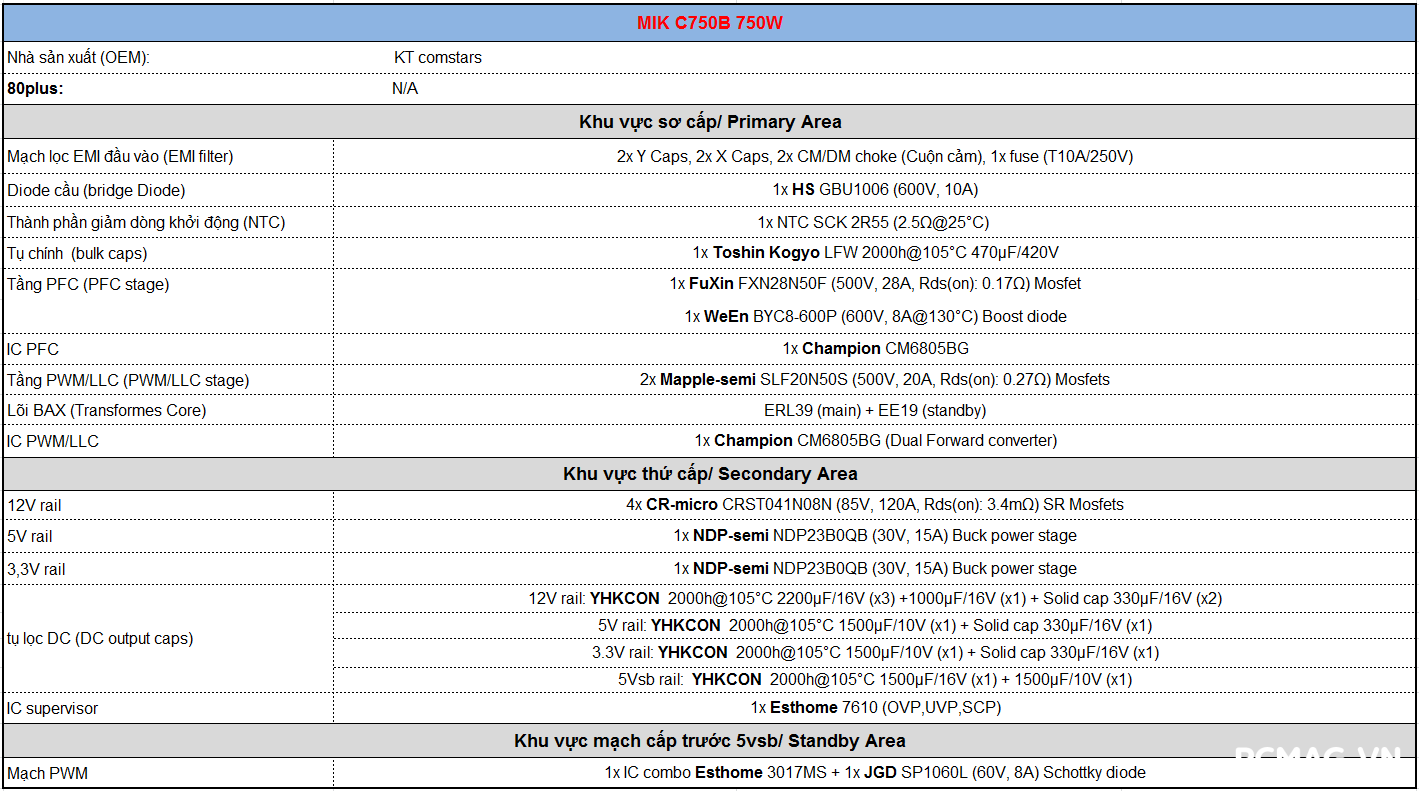
Task: Select the WeEn BYC8-600P boost diode line
Action: [x=874, y=317]
